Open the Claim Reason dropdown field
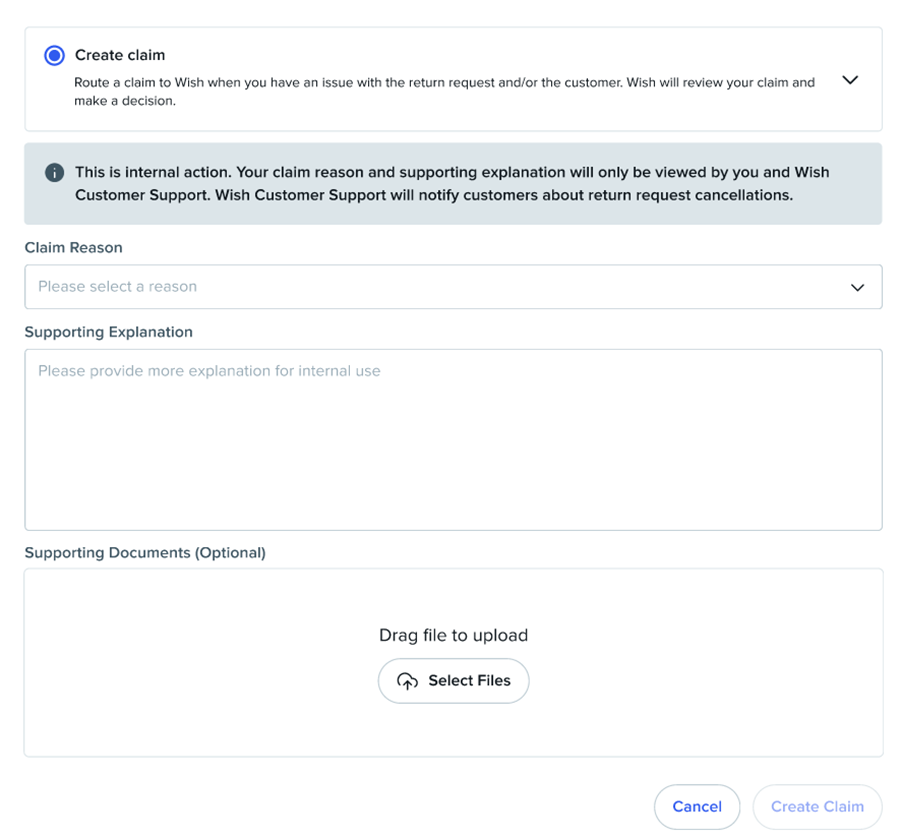 [453, 287]
